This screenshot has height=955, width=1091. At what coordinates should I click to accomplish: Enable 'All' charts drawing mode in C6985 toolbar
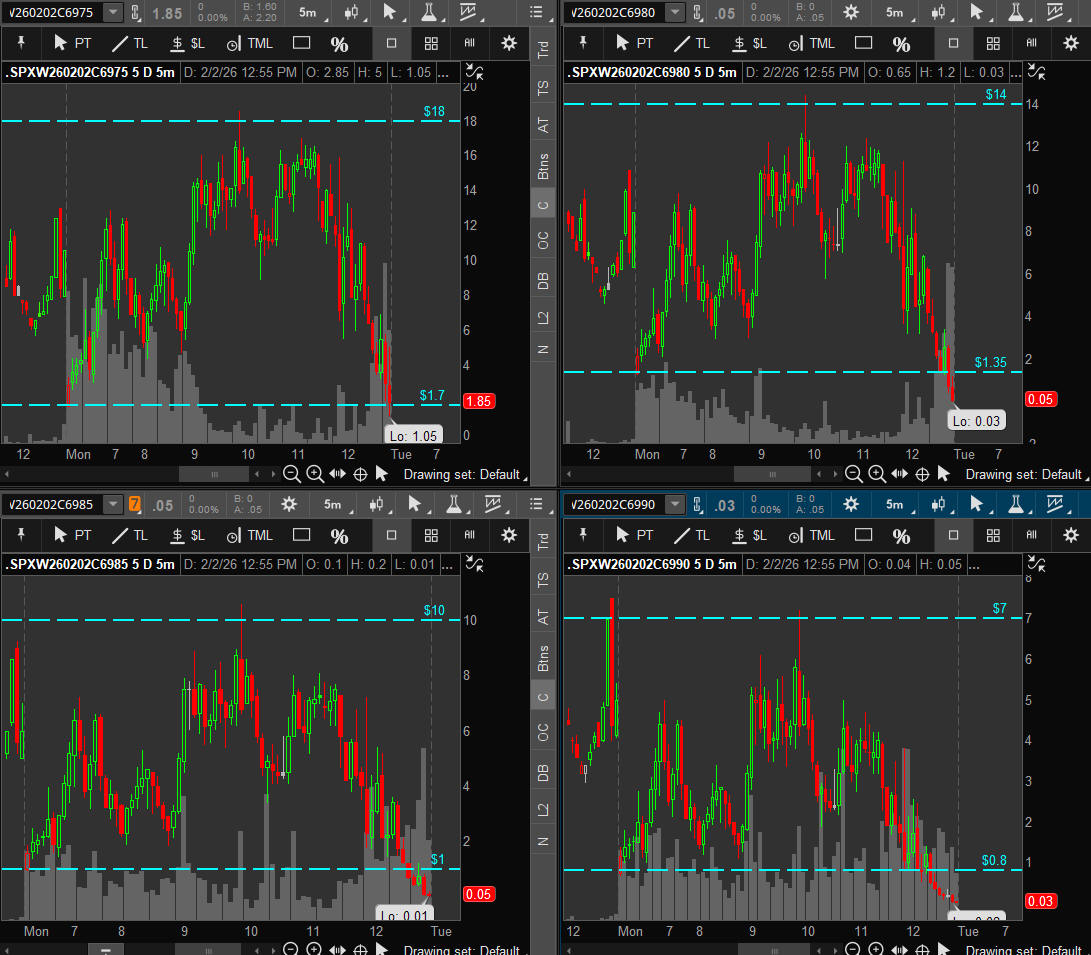pyautogui.click(x=470, y=535)
